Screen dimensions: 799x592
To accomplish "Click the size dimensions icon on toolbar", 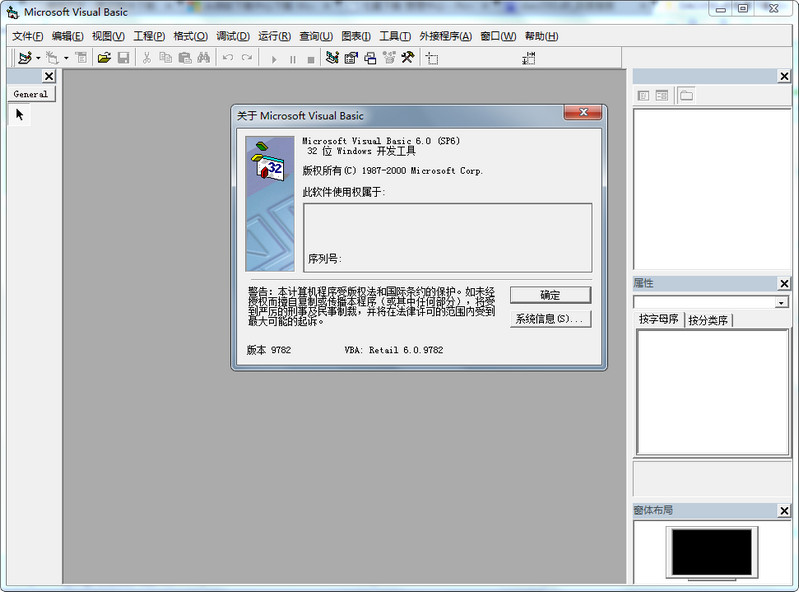I will click(528, 59).
